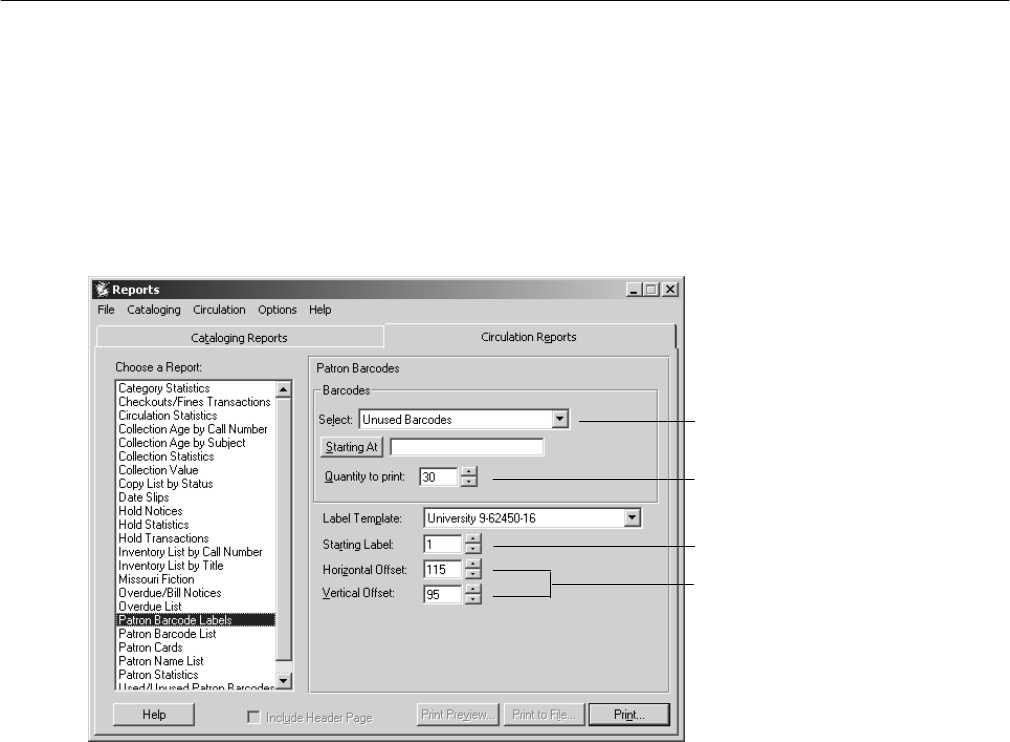Screen dimensions: 1010x742
Task: Open the Cataloging menu
Action: click(153, 310)
